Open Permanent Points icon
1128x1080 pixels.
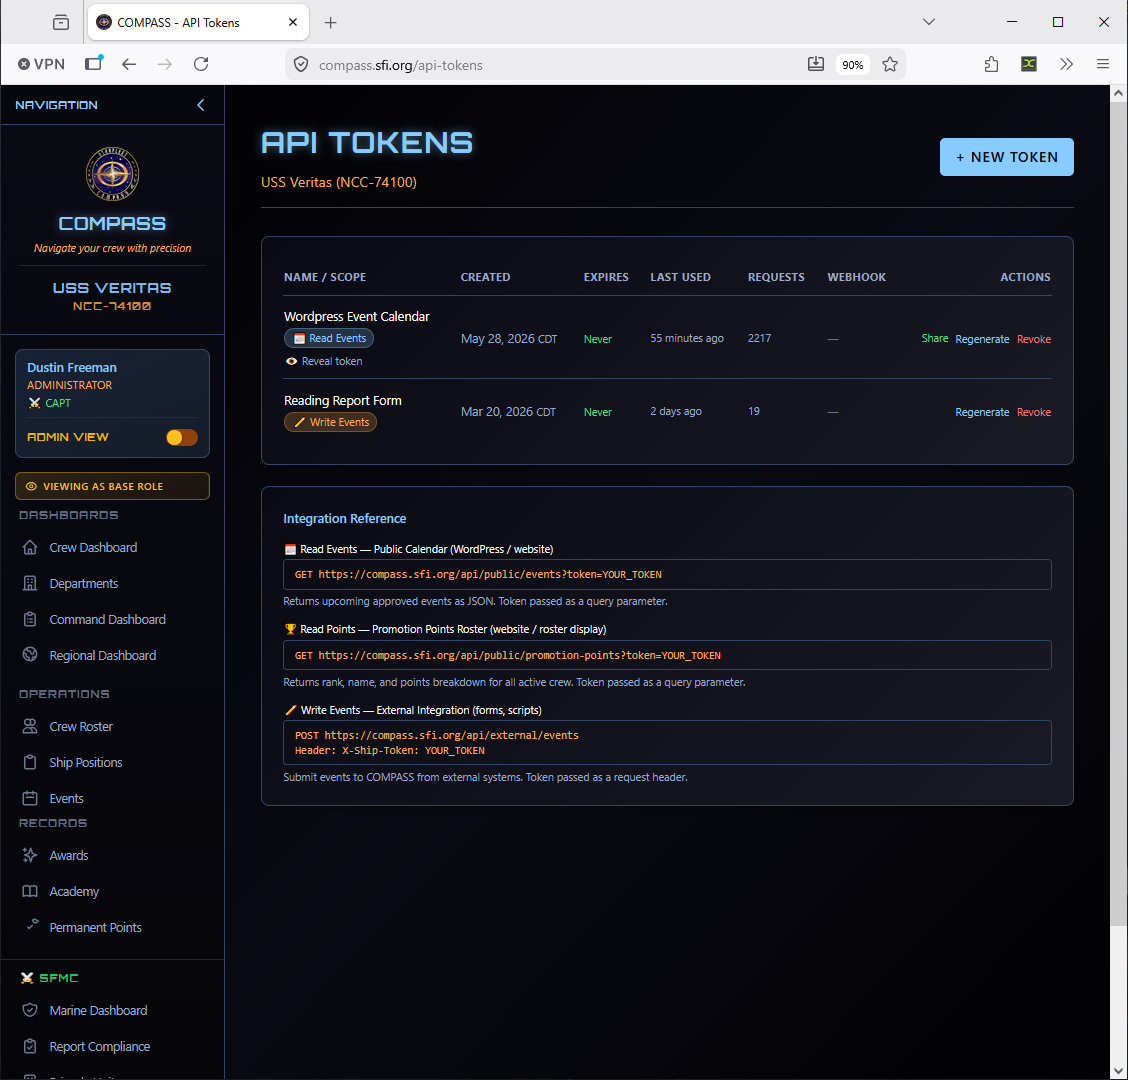coord(32,925)
